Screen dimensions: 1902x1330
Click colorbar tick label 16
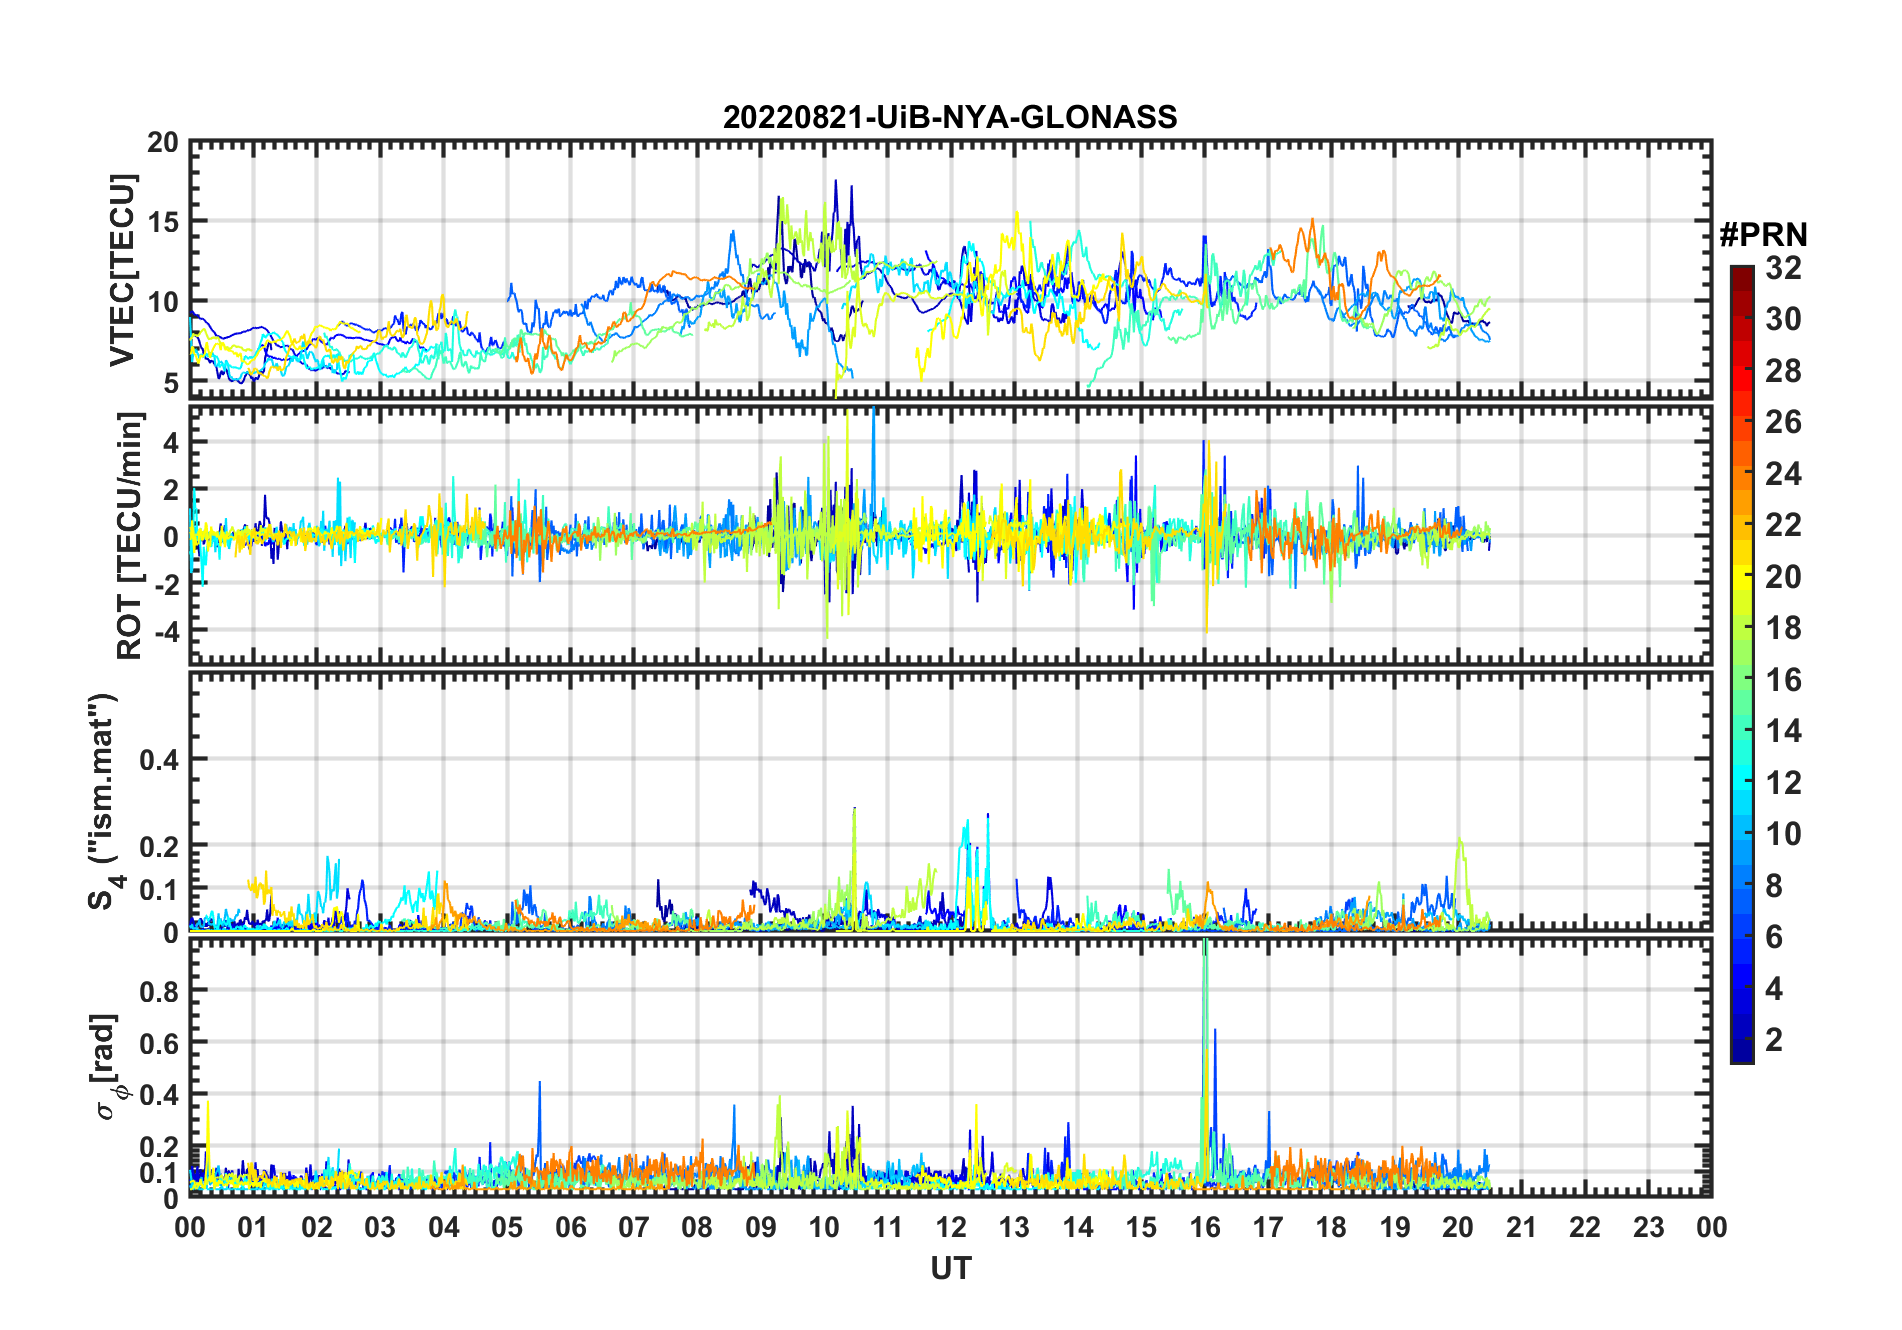click(x=1783, y=680)
